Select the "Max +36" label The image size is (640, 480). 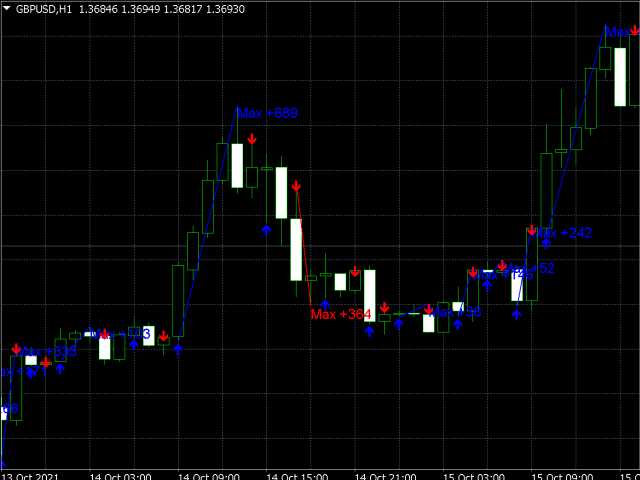point(456,313)
